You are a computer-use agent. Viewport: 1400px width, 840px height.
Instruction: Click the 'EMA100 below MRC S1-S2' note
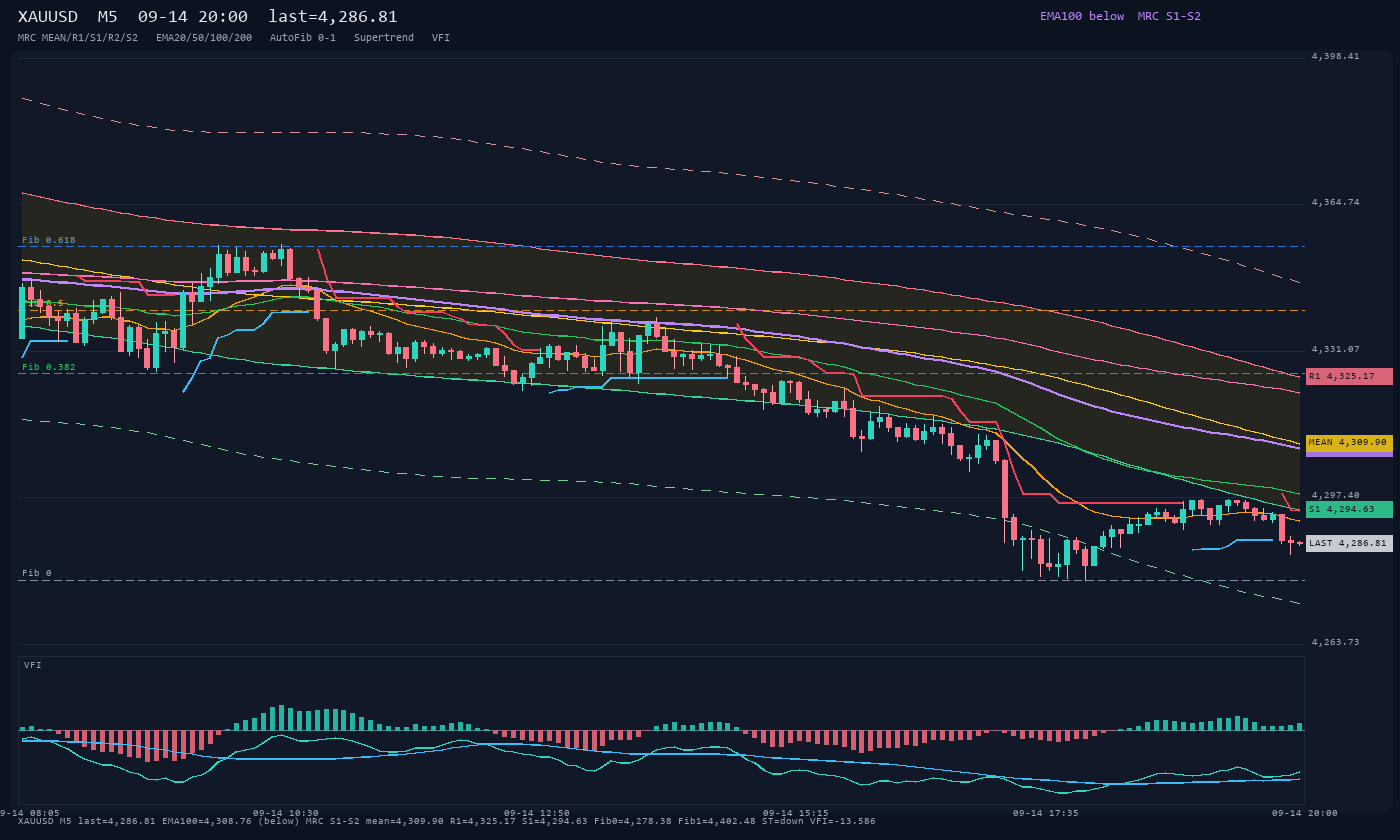click(1120, 16)
